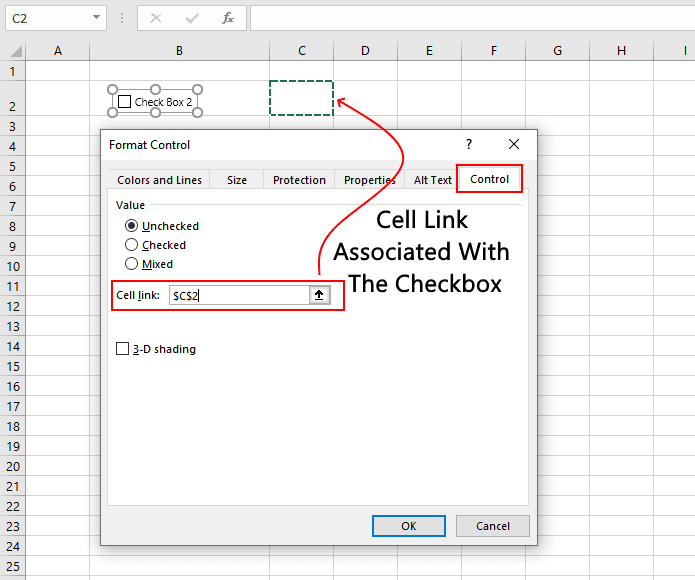The image size is (695, 580).
Task: Open the Properties tab
Action: 369,180
